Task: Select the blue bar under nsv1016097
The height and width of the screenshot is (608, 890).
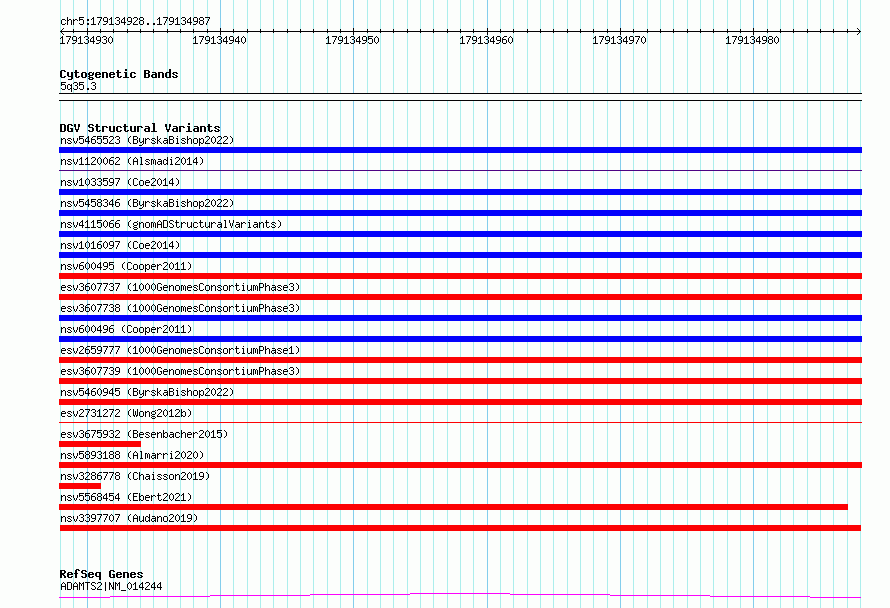Action: (x=460, y=255)
